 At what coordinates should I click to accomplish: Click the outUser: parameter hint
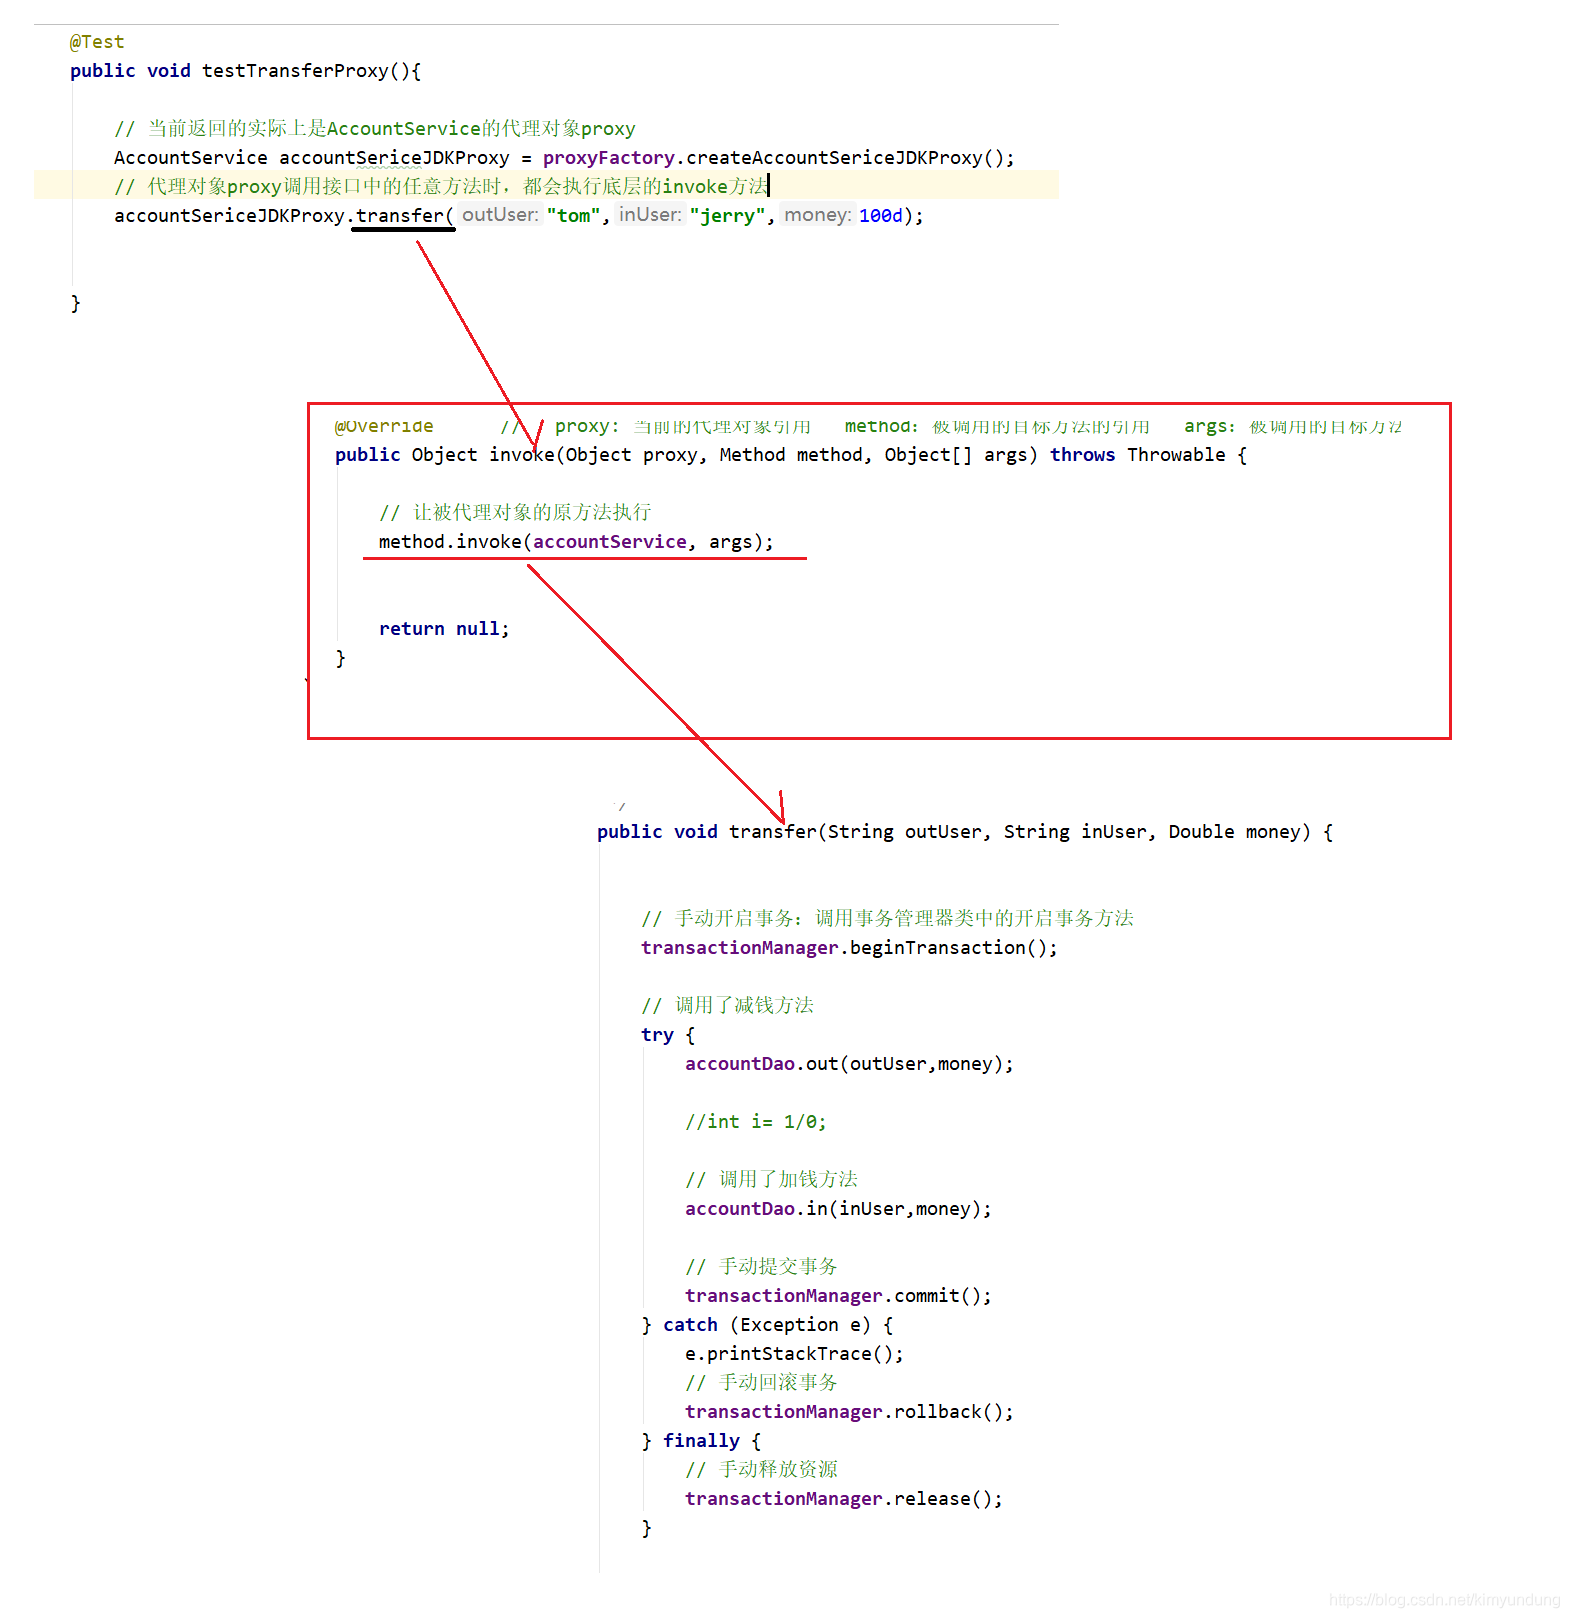click(500, 215)
